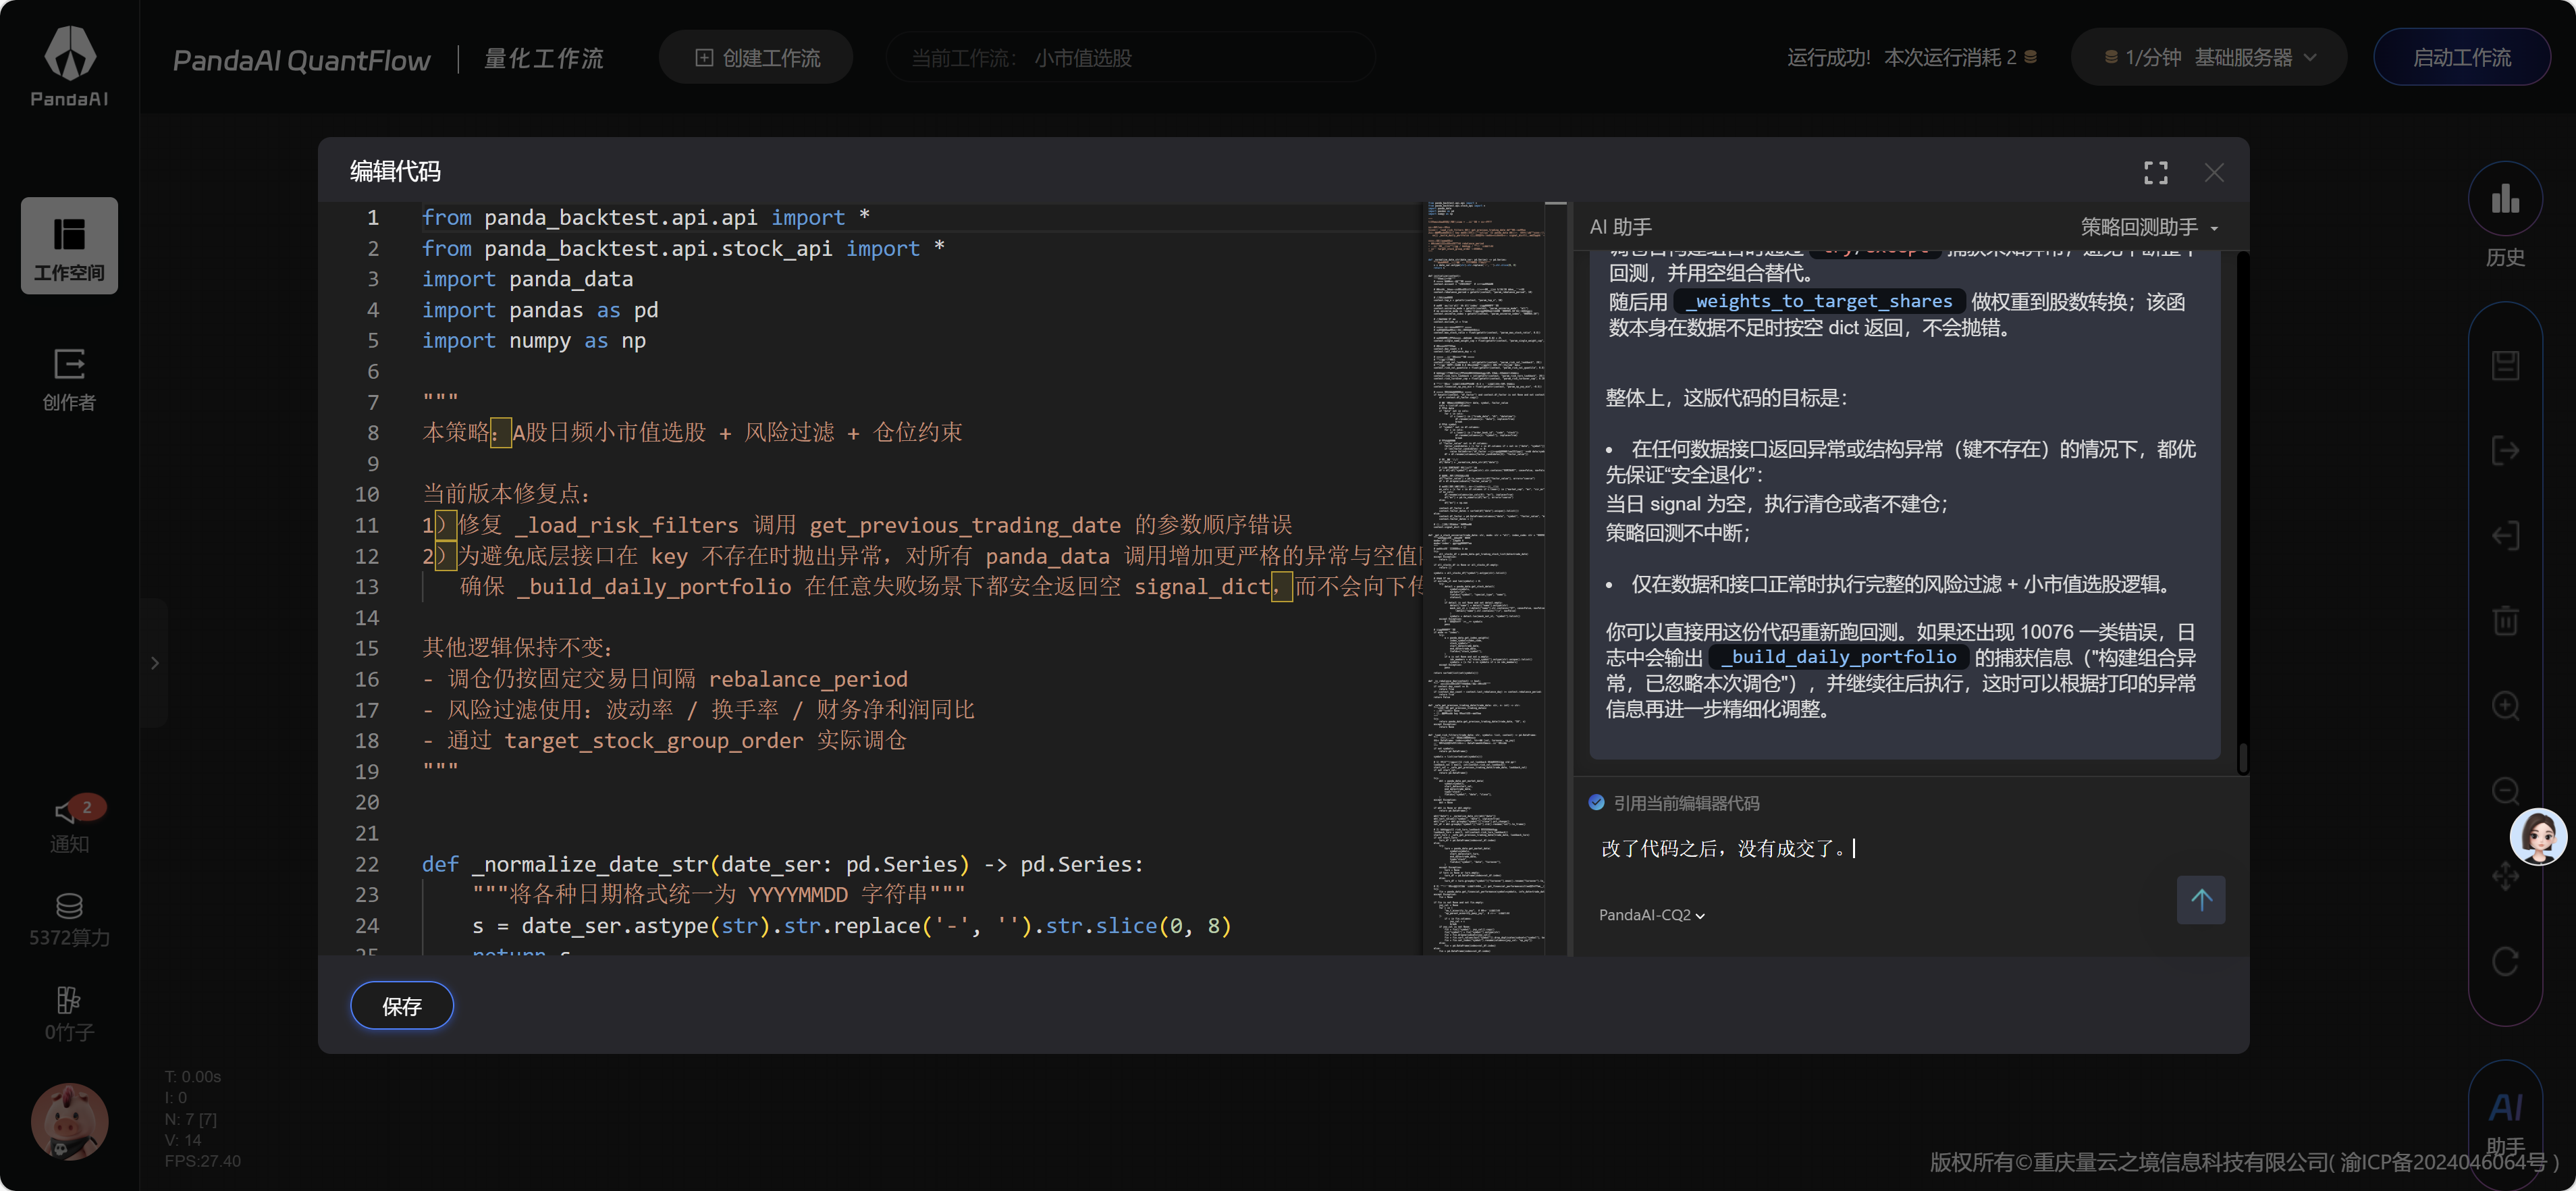Viewport: 2576px width, 1191px height.
Task: Click line 24 with date_ser.astype(str)
Action: [852, 926]
